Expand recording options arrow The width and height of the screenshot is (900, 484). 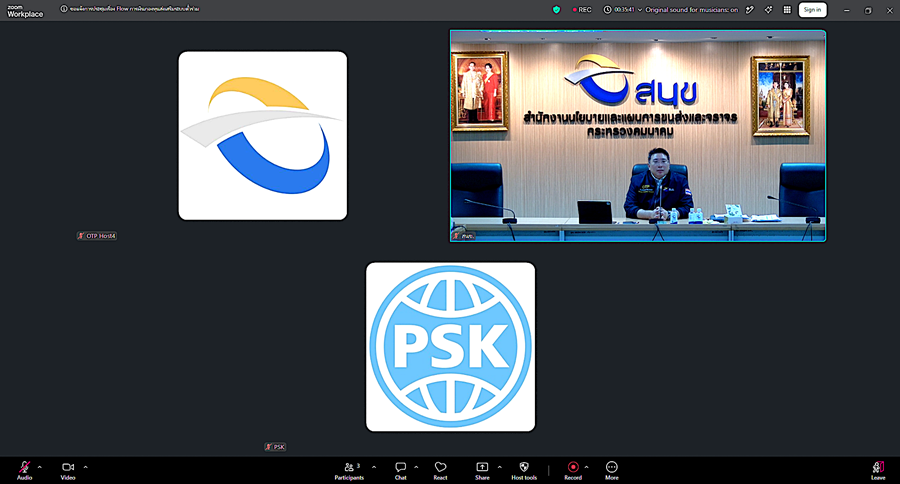pyautogui.click(x=586, y=467)
